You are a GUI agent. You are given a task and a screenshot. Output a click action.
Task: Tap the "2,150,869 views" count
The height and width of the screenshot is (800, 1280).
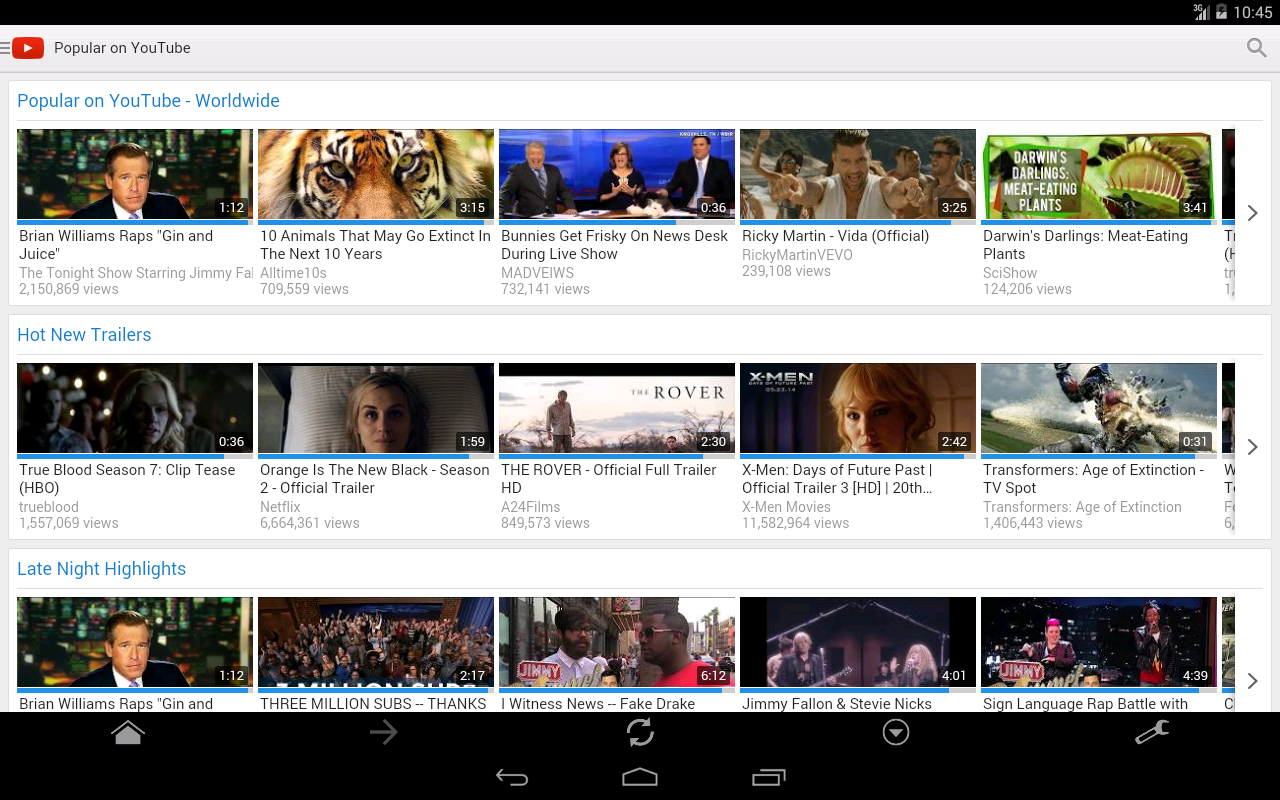coord(69,289)
